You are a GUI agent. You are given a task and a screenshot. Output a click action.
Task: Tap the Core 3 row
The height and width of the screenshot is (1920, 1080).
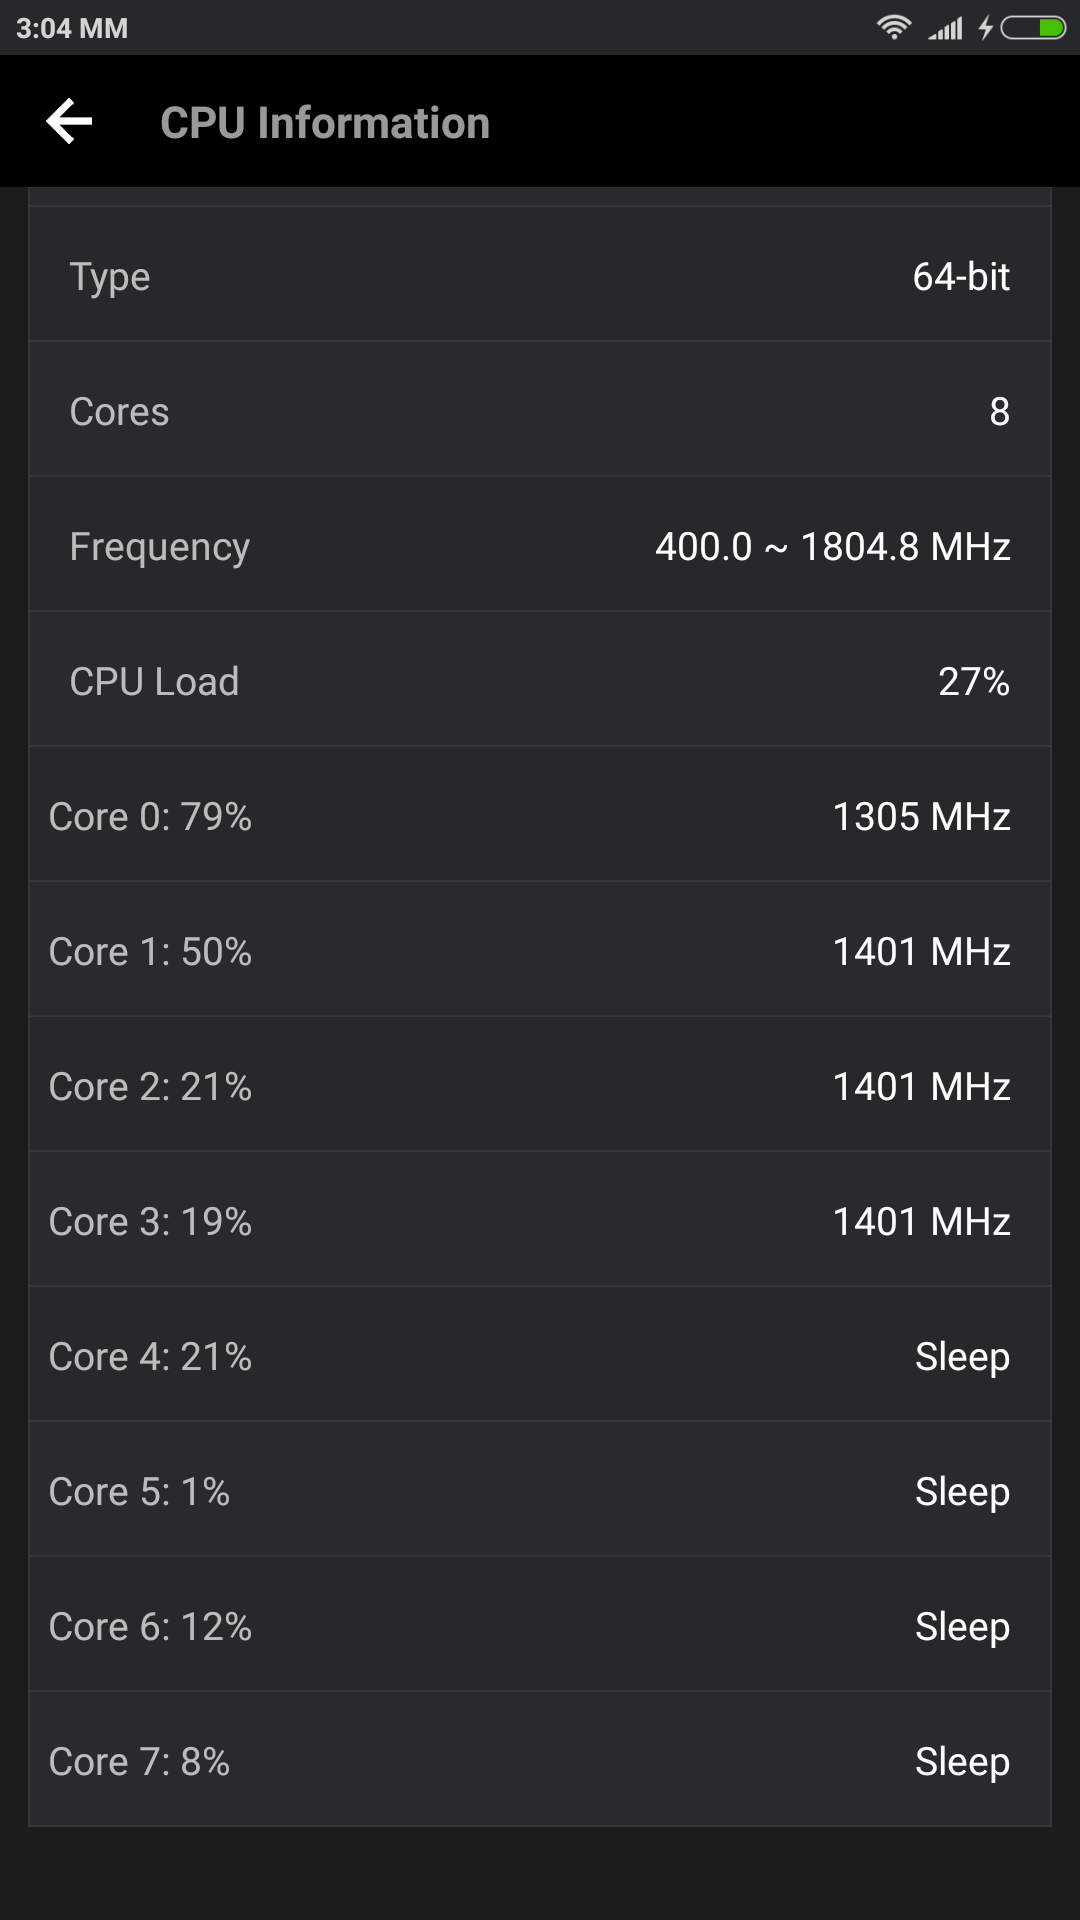[x=540, y=1221]
